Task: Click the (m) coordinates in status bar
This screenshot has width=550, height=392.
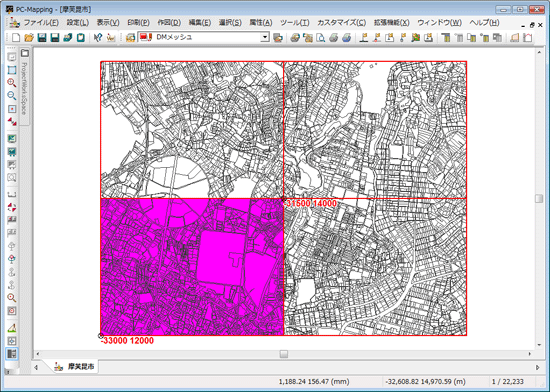Action: (425, 381)
